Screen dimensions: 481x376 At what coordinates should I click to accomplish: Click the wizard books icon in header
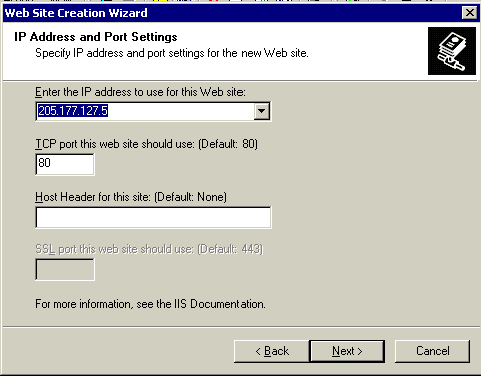[452, 51]
